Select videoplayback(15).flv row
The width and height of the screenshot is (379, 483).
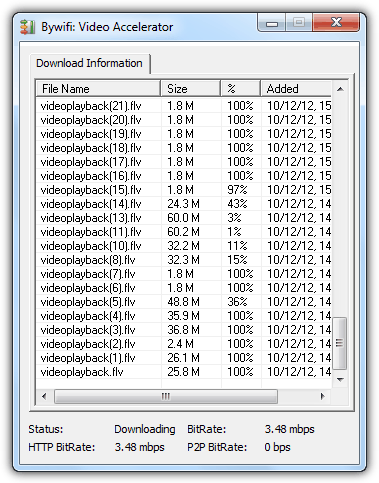click(184, 190)
